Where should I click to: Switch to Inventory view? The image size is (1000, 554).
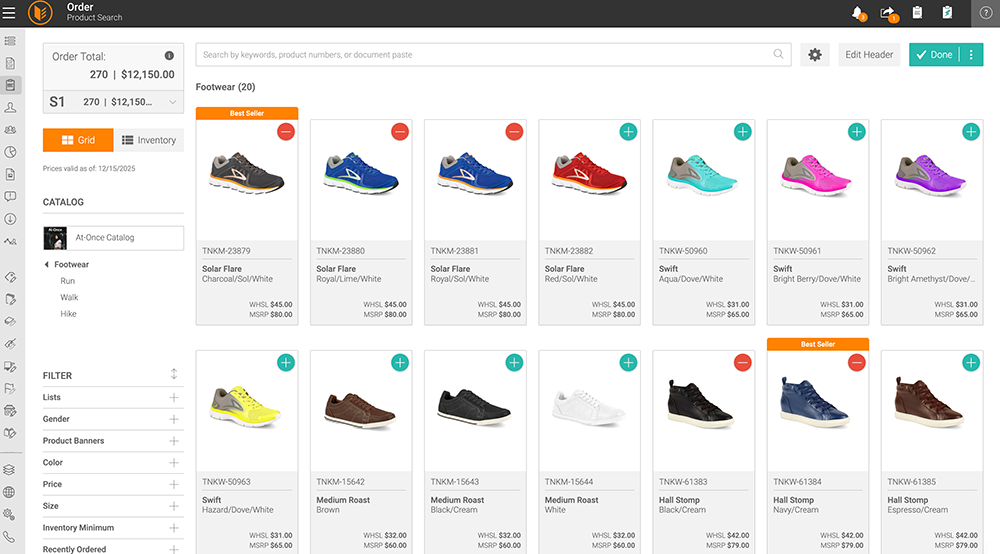coord(149,140)
